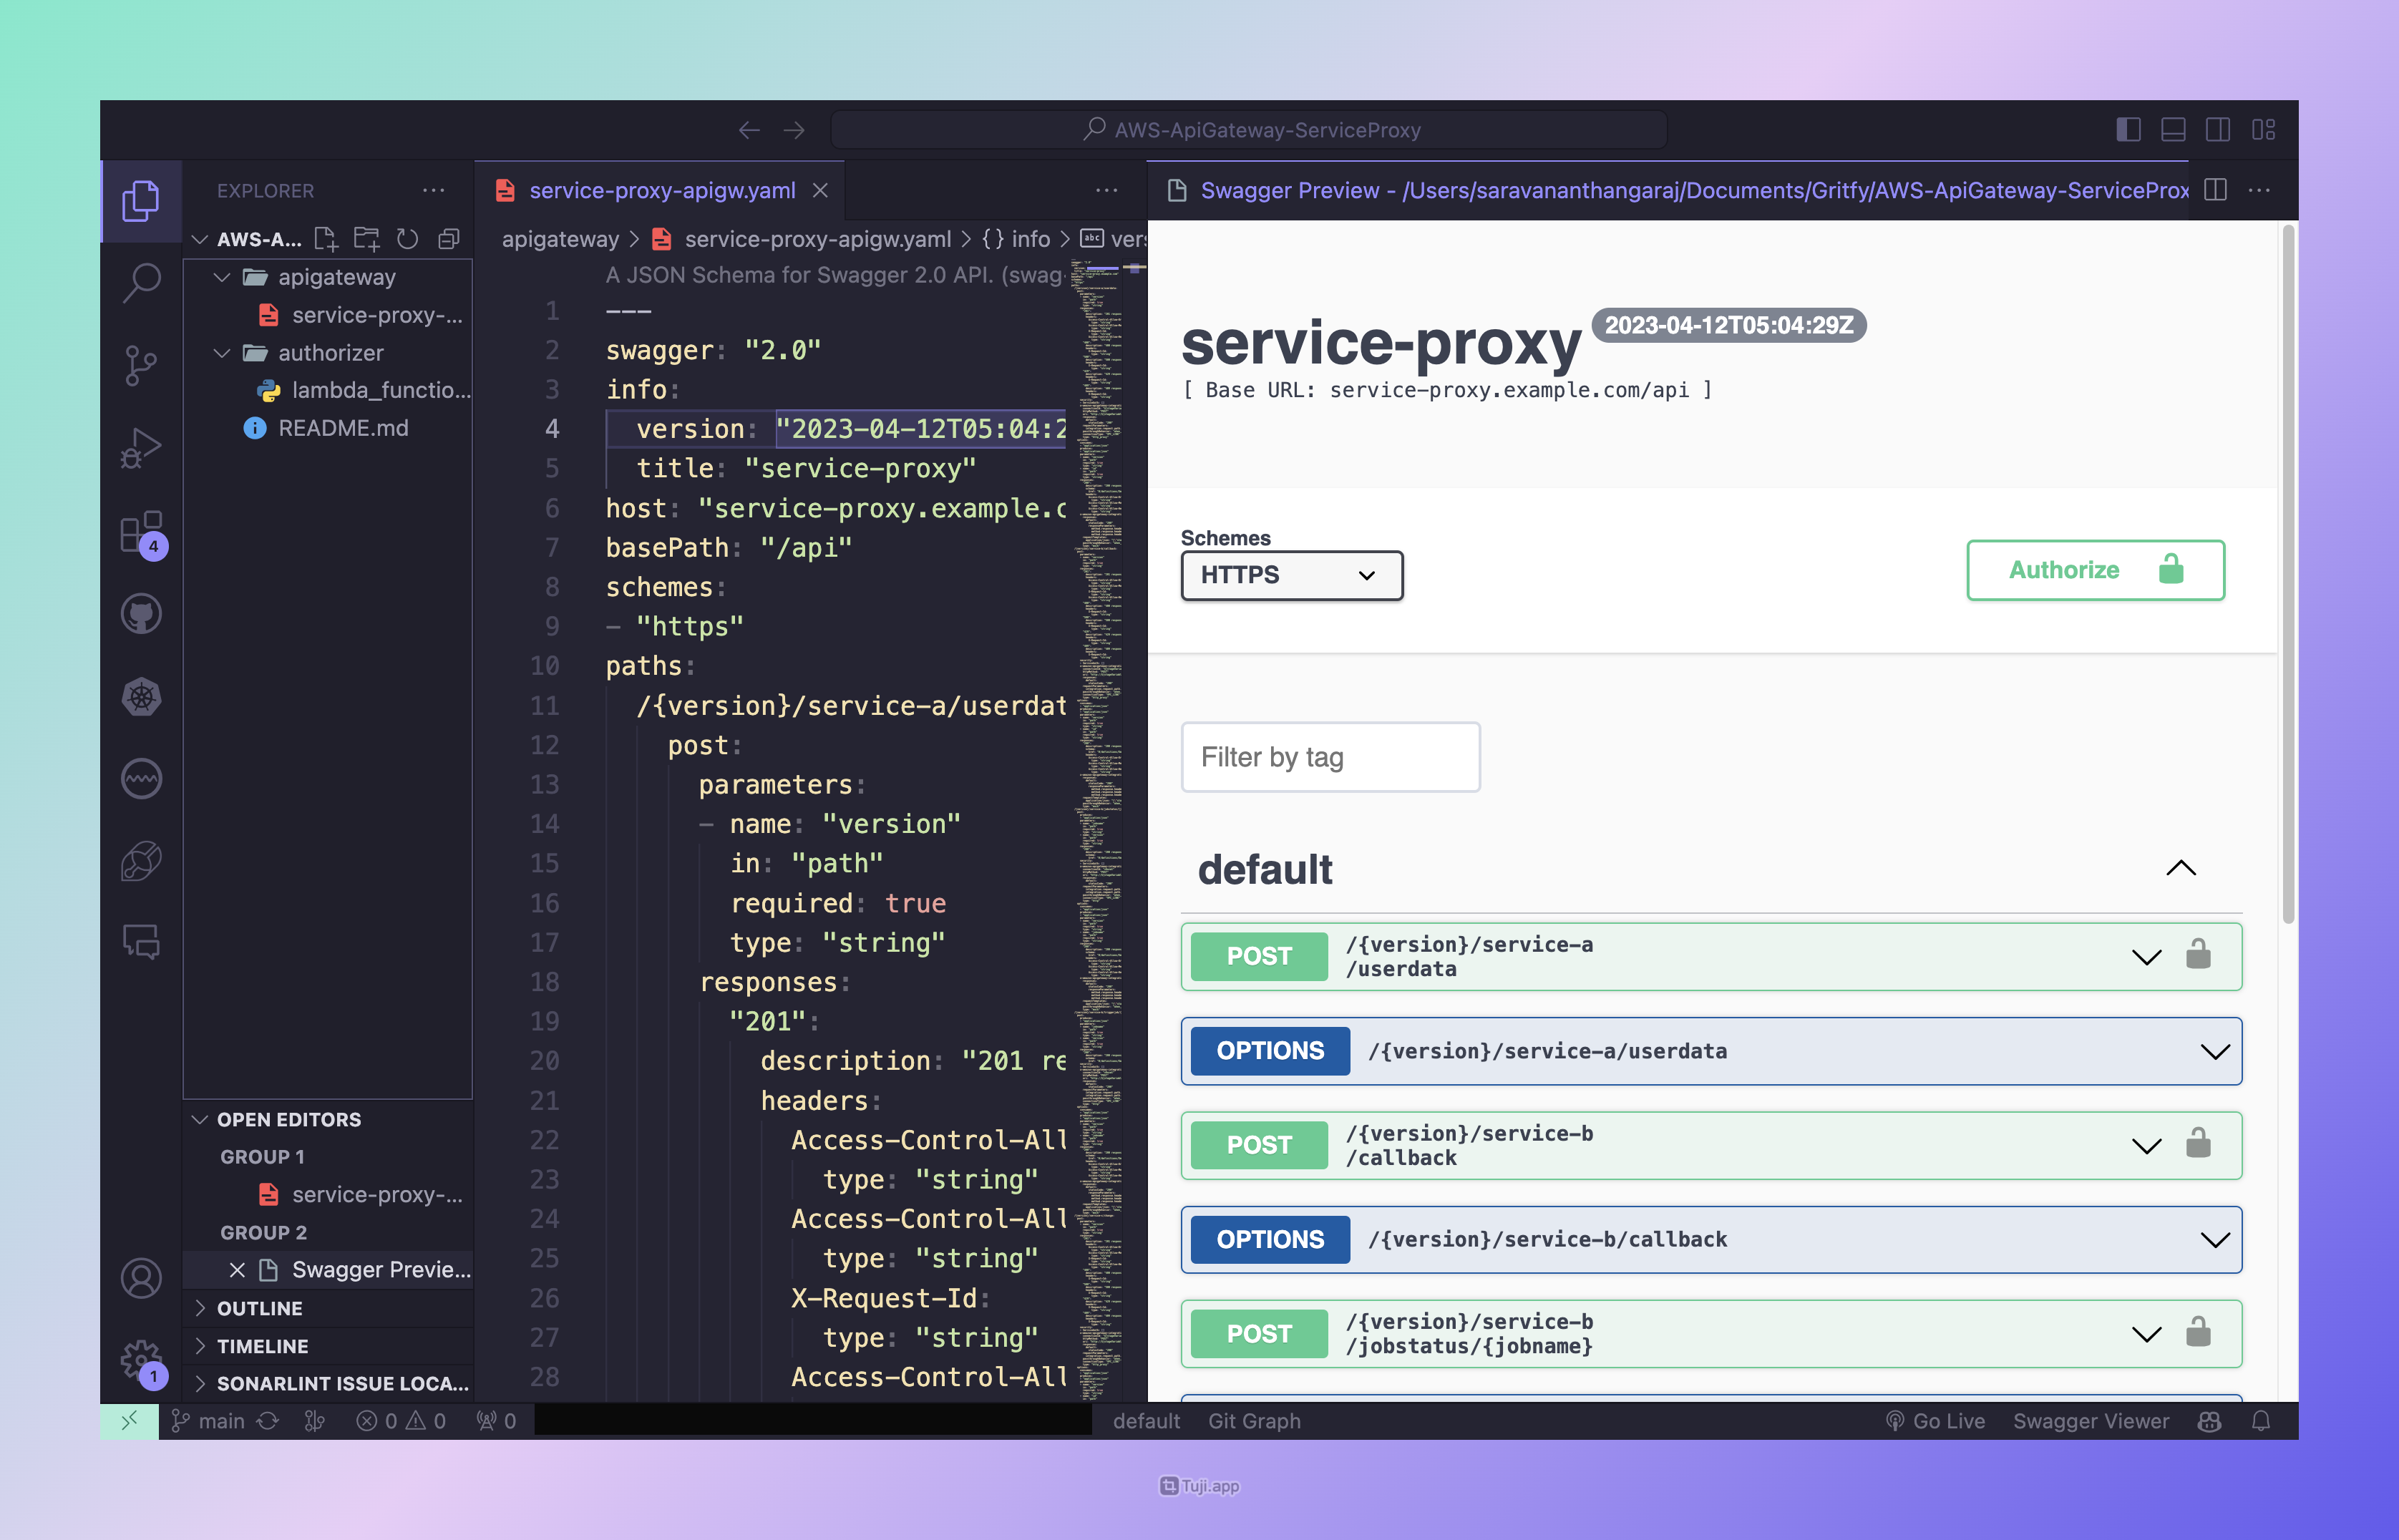Open the Explorer view in activity bar
The width and height of the screenshot is (2399, 1540).
[141, 201]
